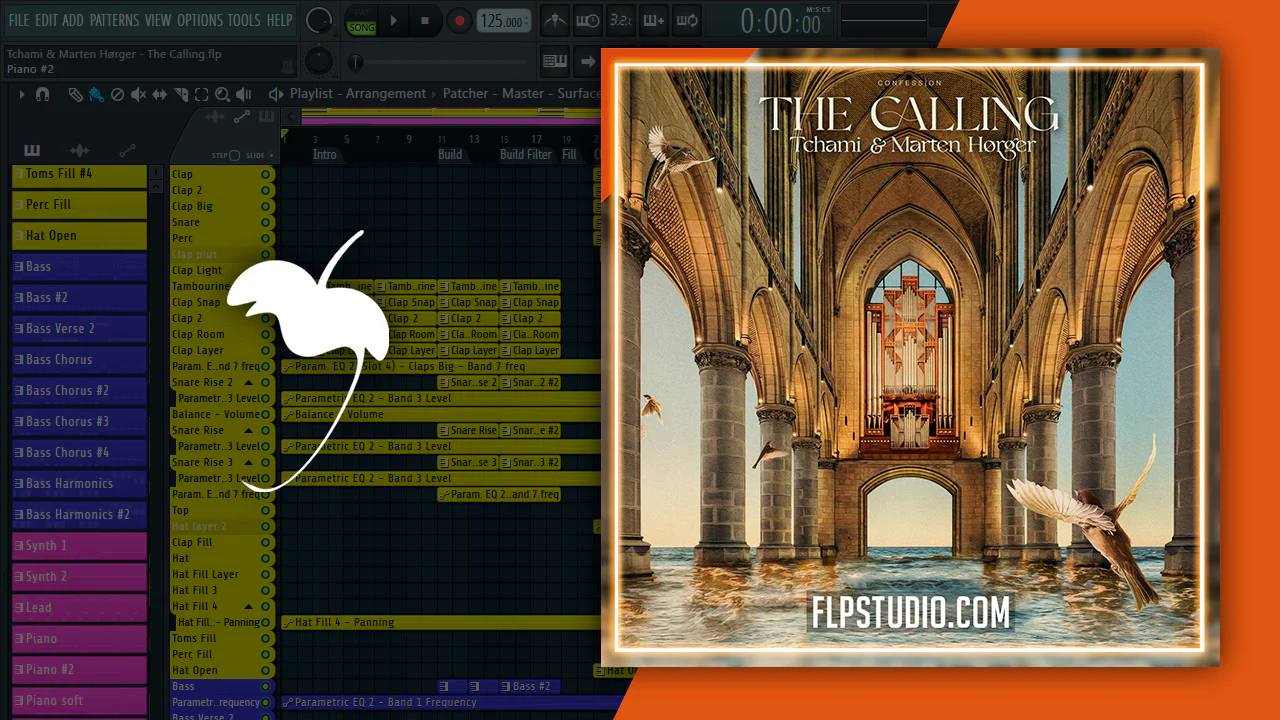1280x720 pixels.
Task: Open playlist options arrow menu
Action: [22, 94]
